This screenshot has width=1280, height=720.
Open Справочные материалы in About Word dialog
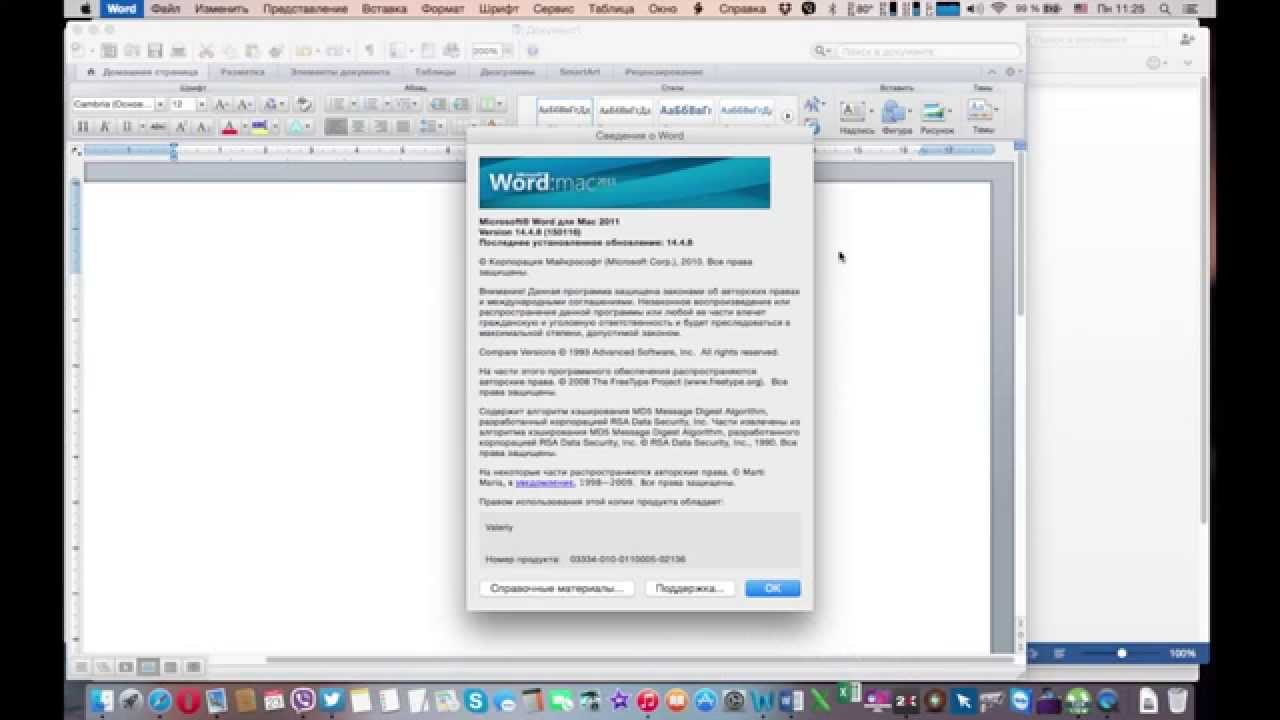556,588
